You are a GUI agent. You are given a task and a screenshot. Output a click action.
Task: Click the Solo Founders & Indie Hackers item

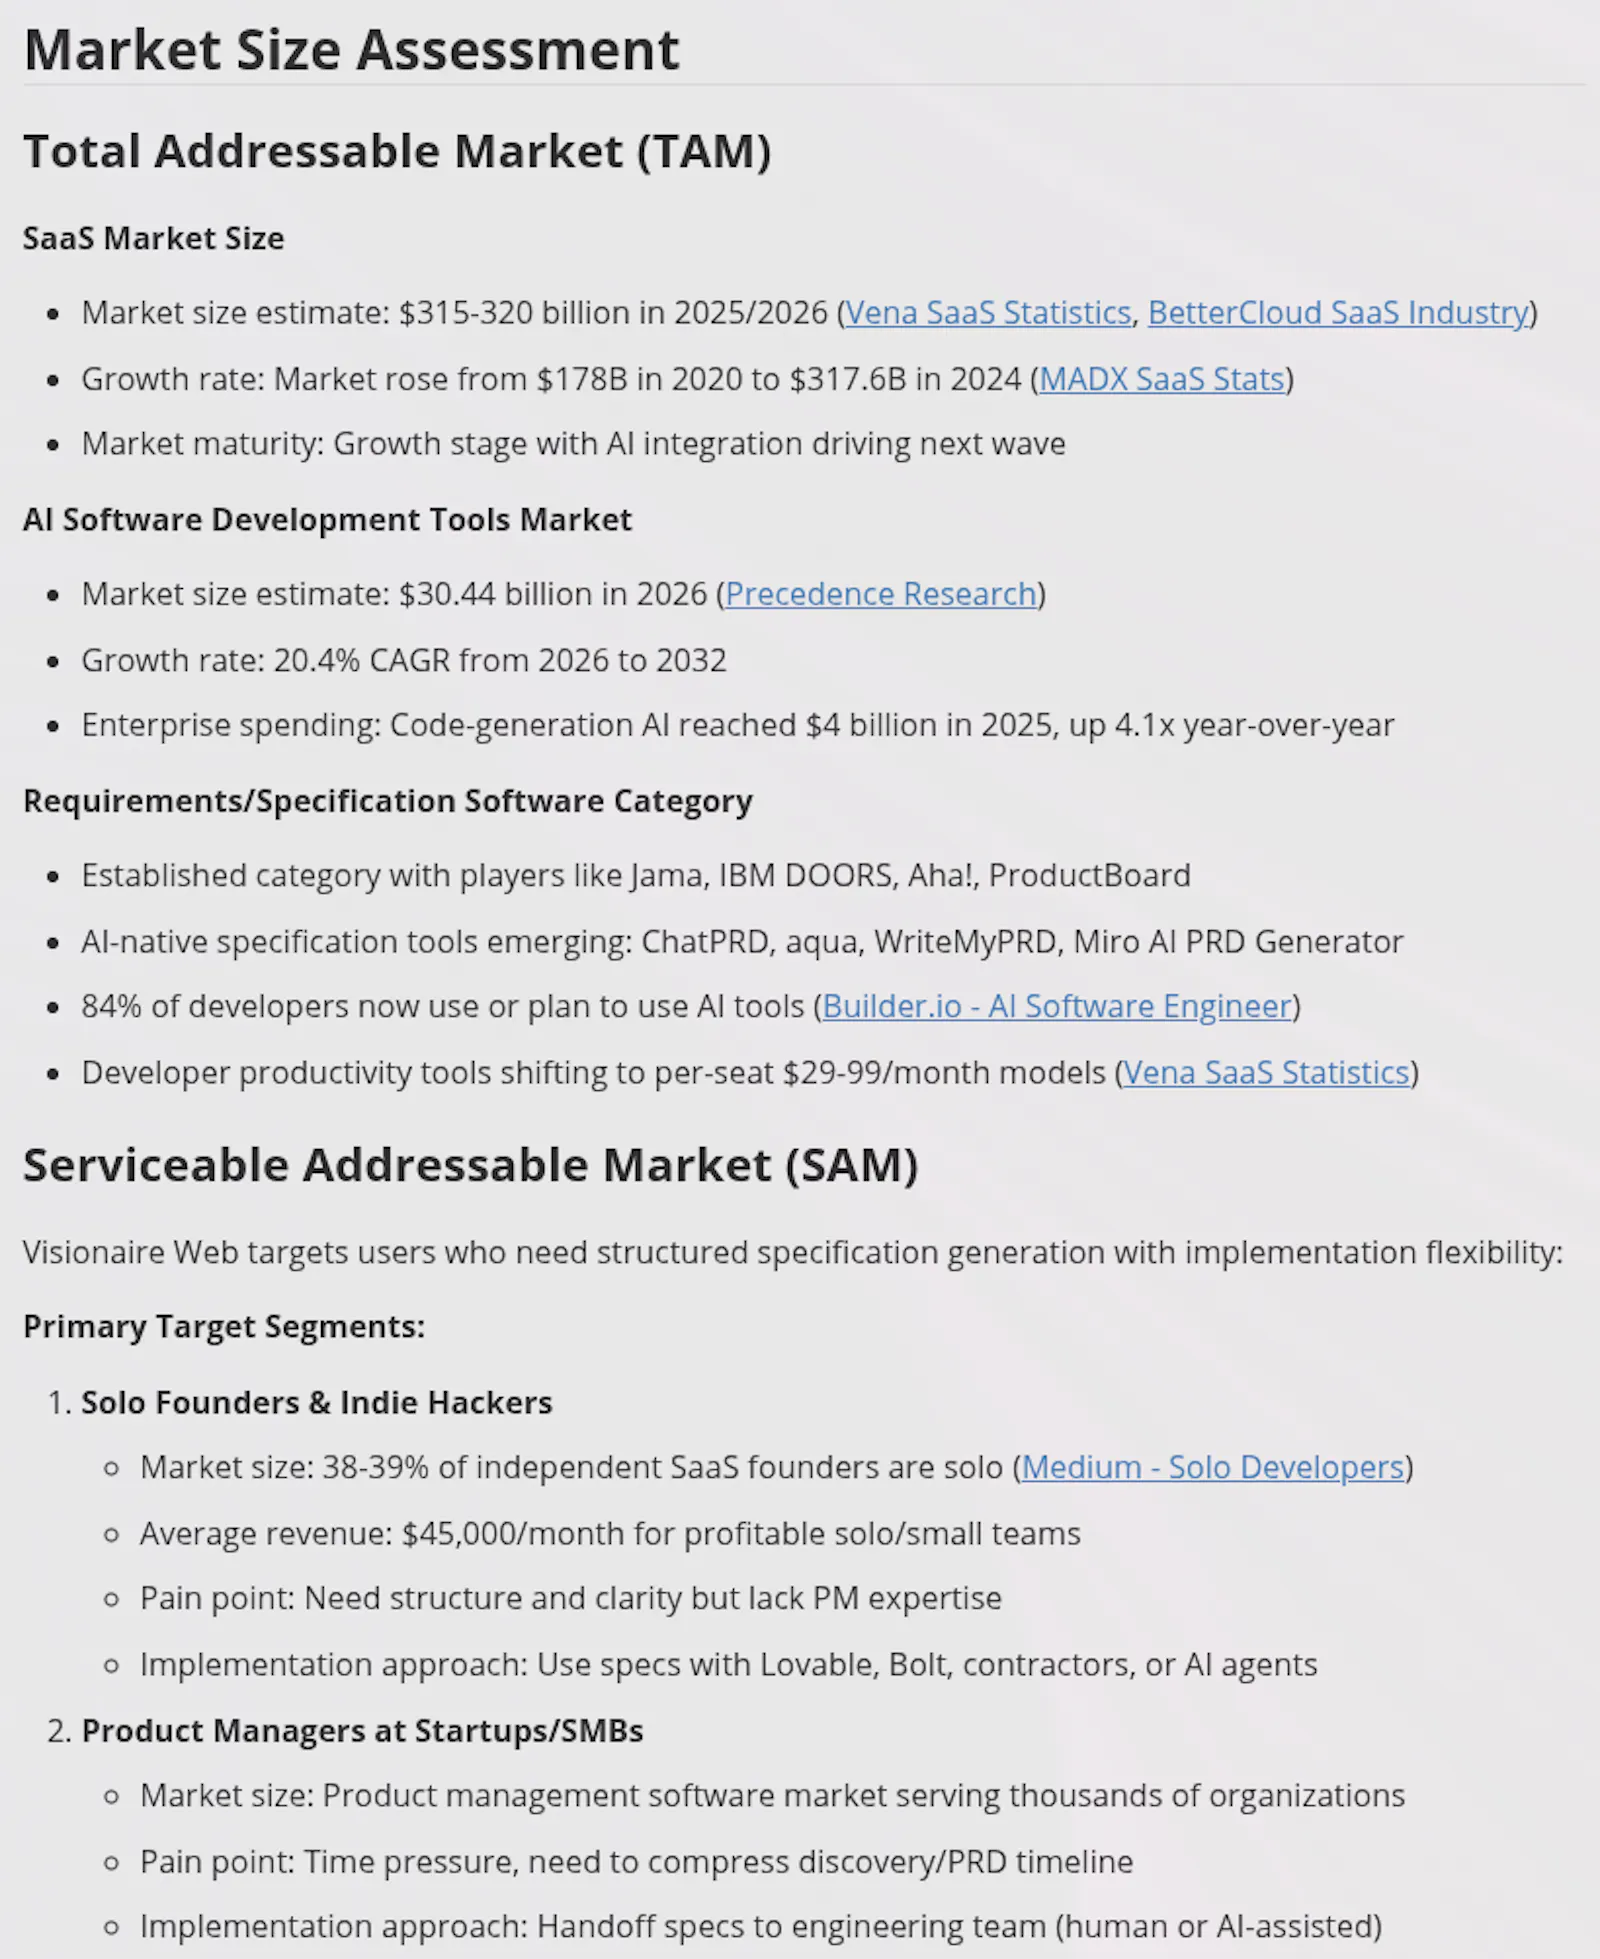317,1402
